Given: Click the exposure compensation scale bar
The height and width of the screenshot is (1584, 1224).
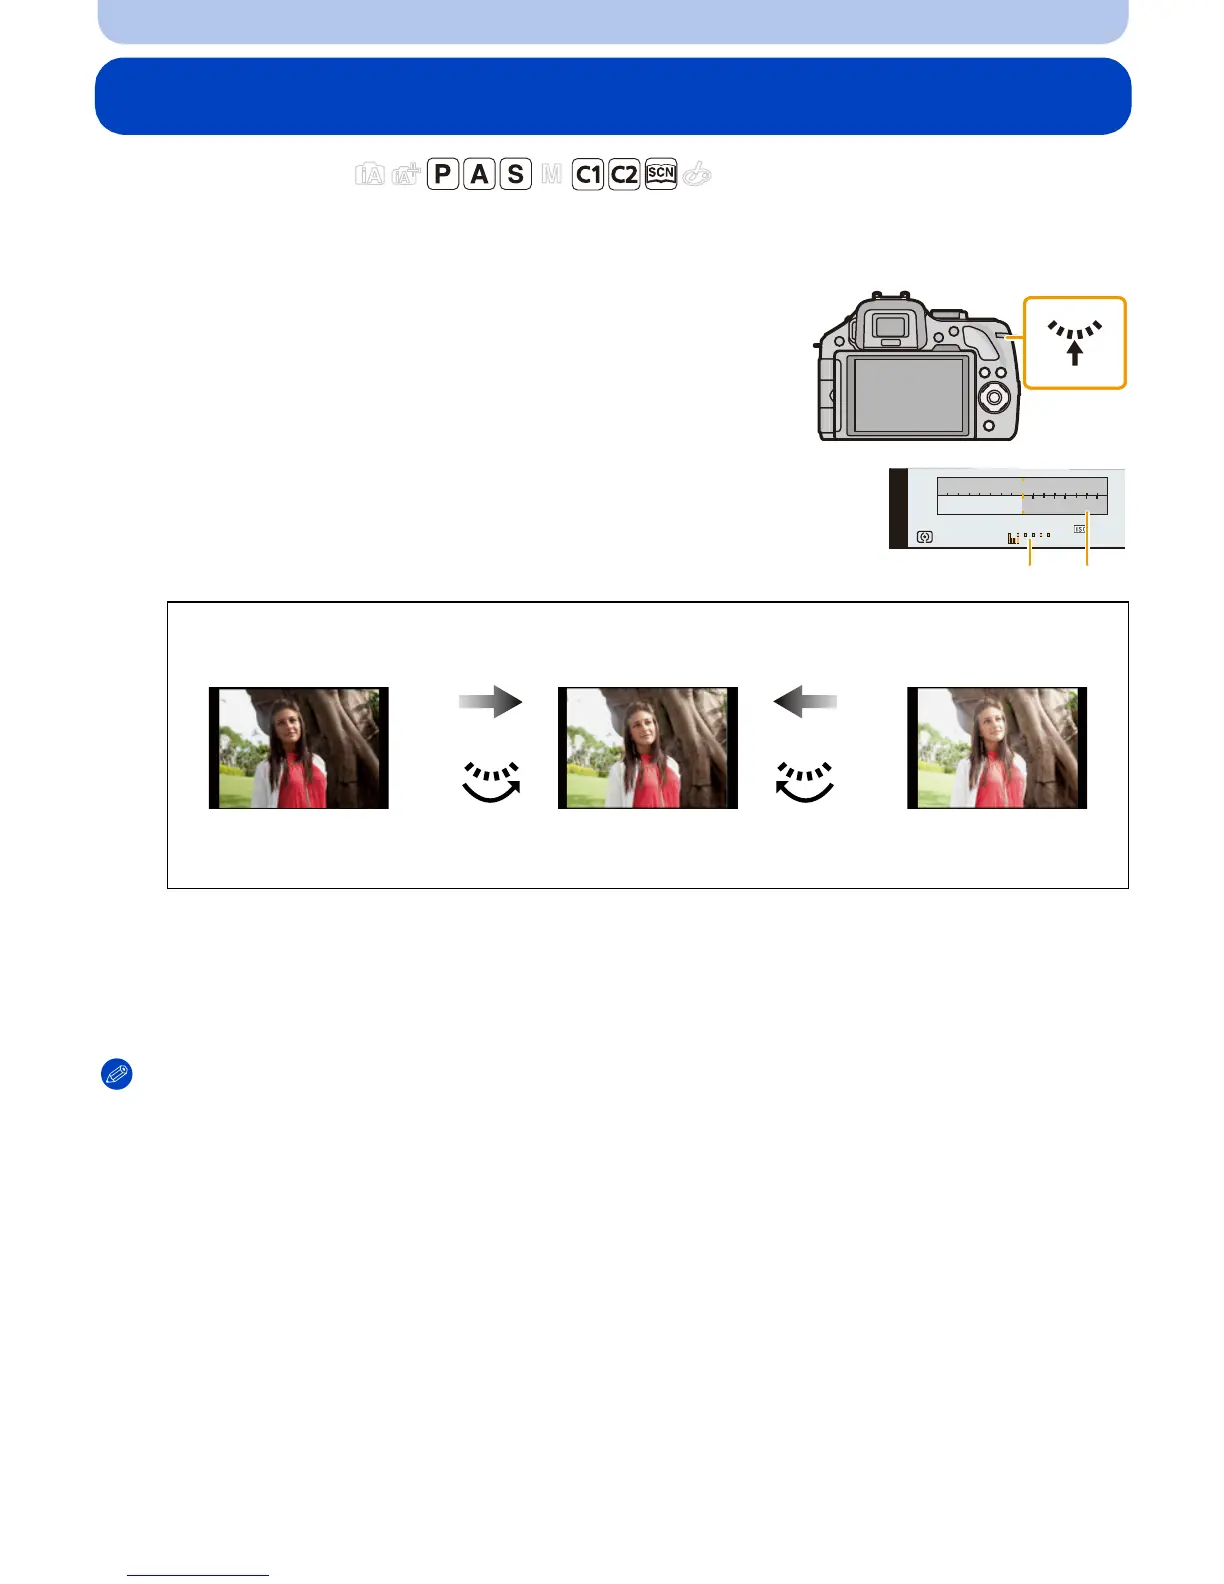Looking at the screenshot, I should point(1022,496).
